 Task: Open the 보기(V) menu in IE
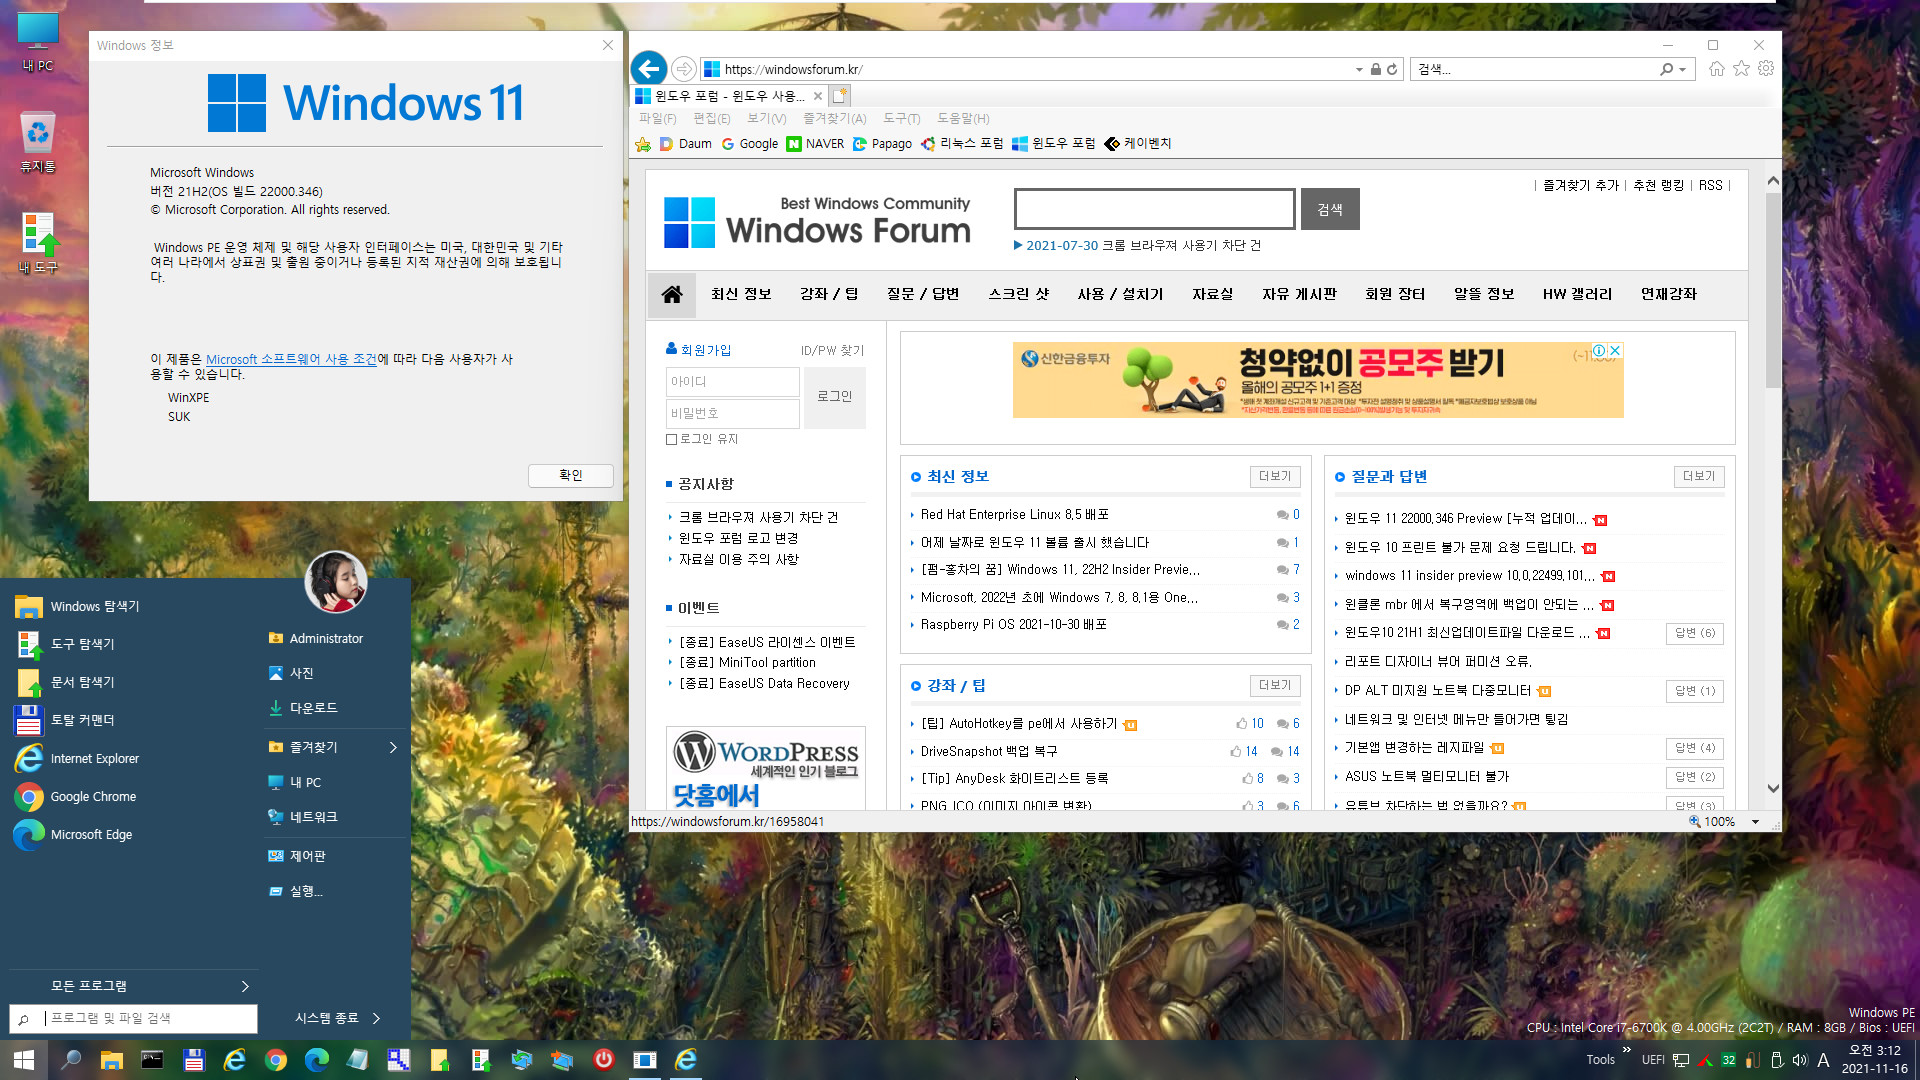767,118
